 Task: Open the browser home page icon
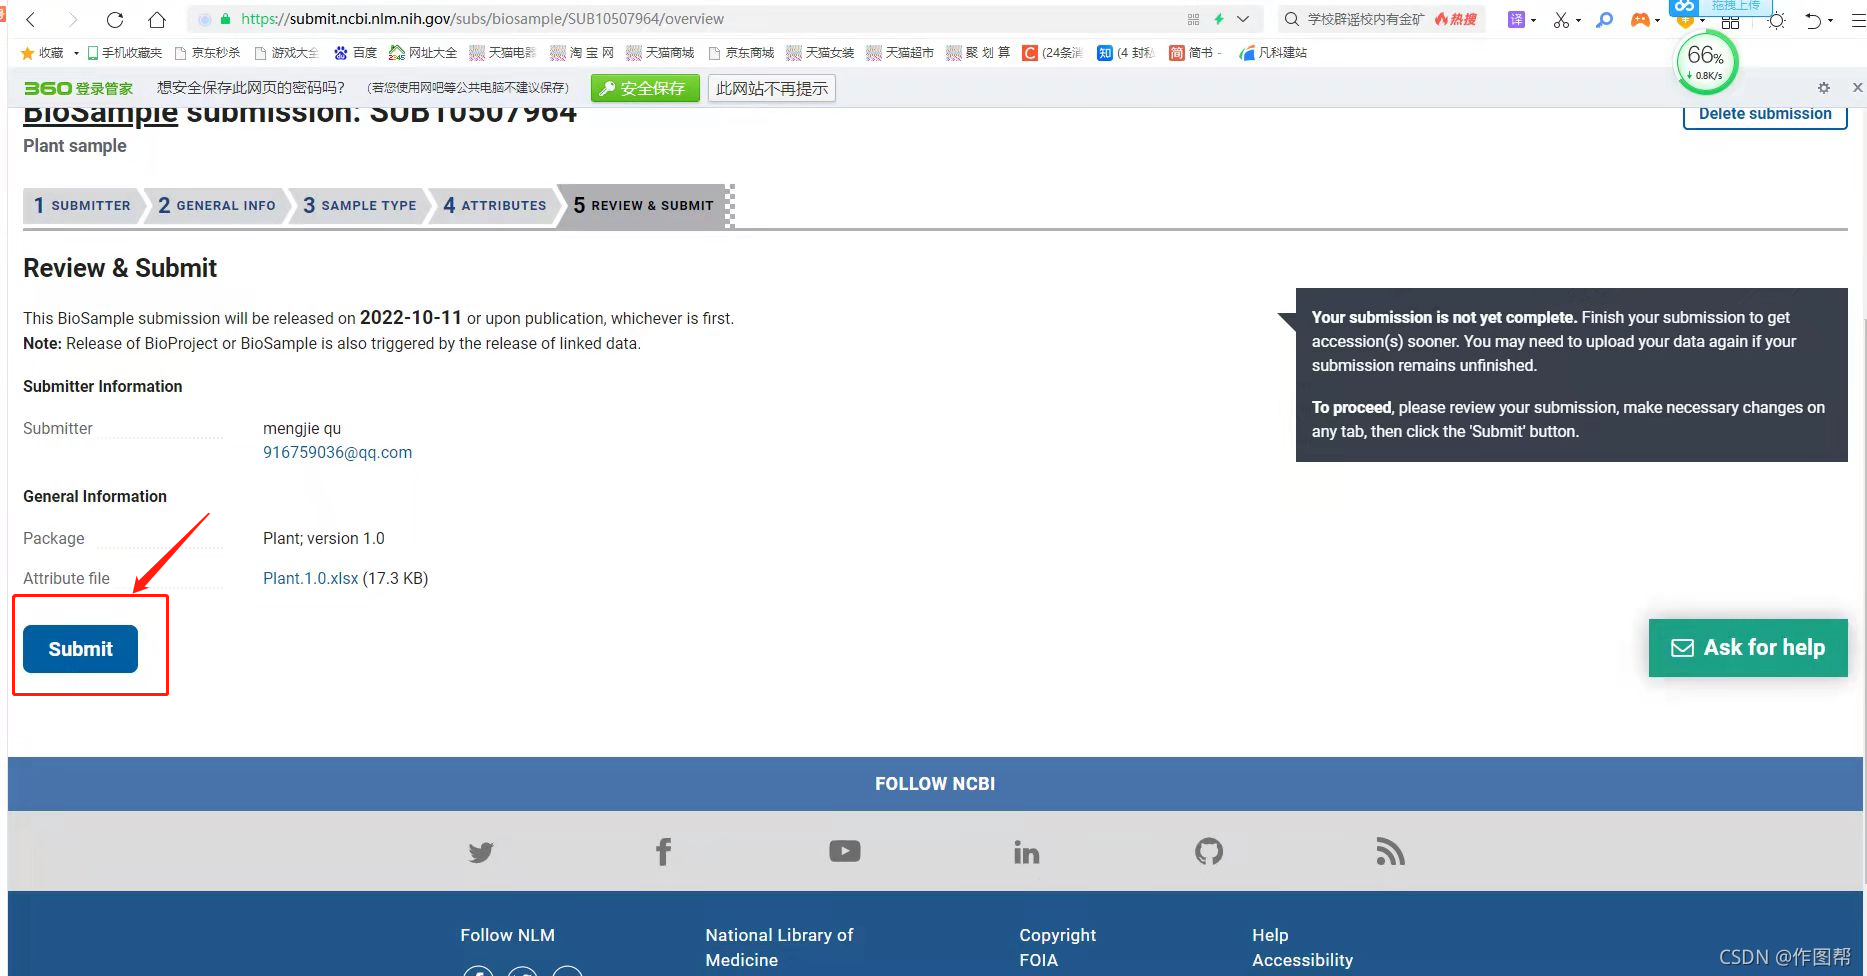click(x=157, y=19)
